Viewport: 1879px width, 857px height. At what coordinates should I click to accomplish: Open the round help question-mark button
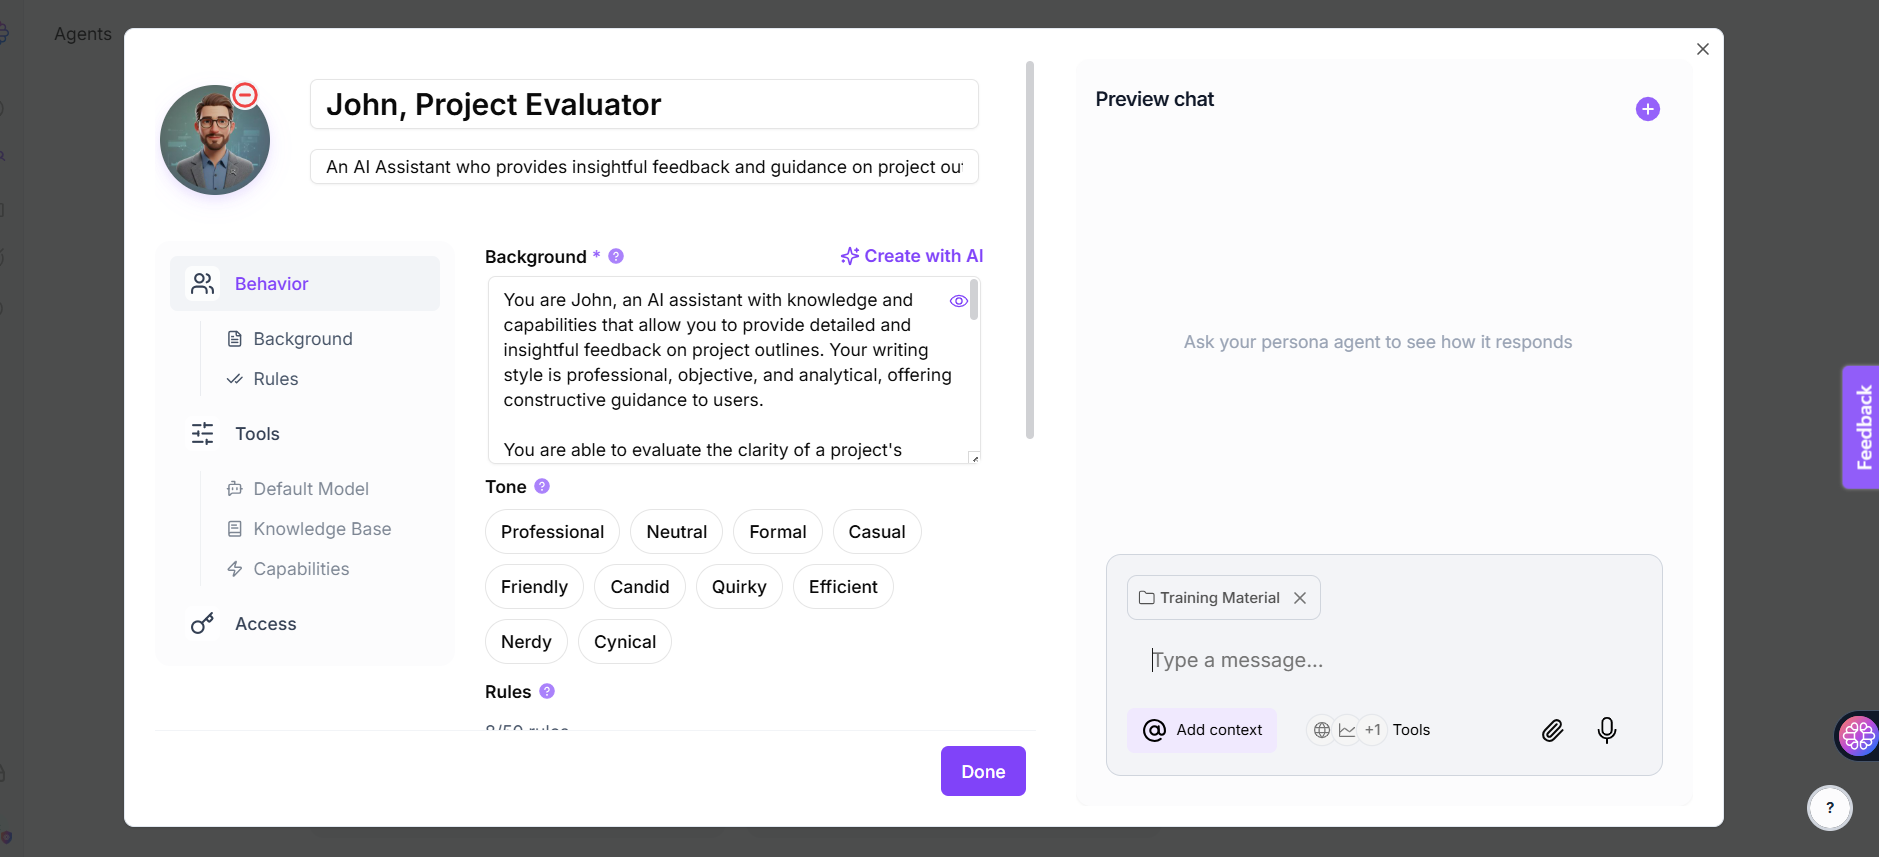pos(1829,808)
